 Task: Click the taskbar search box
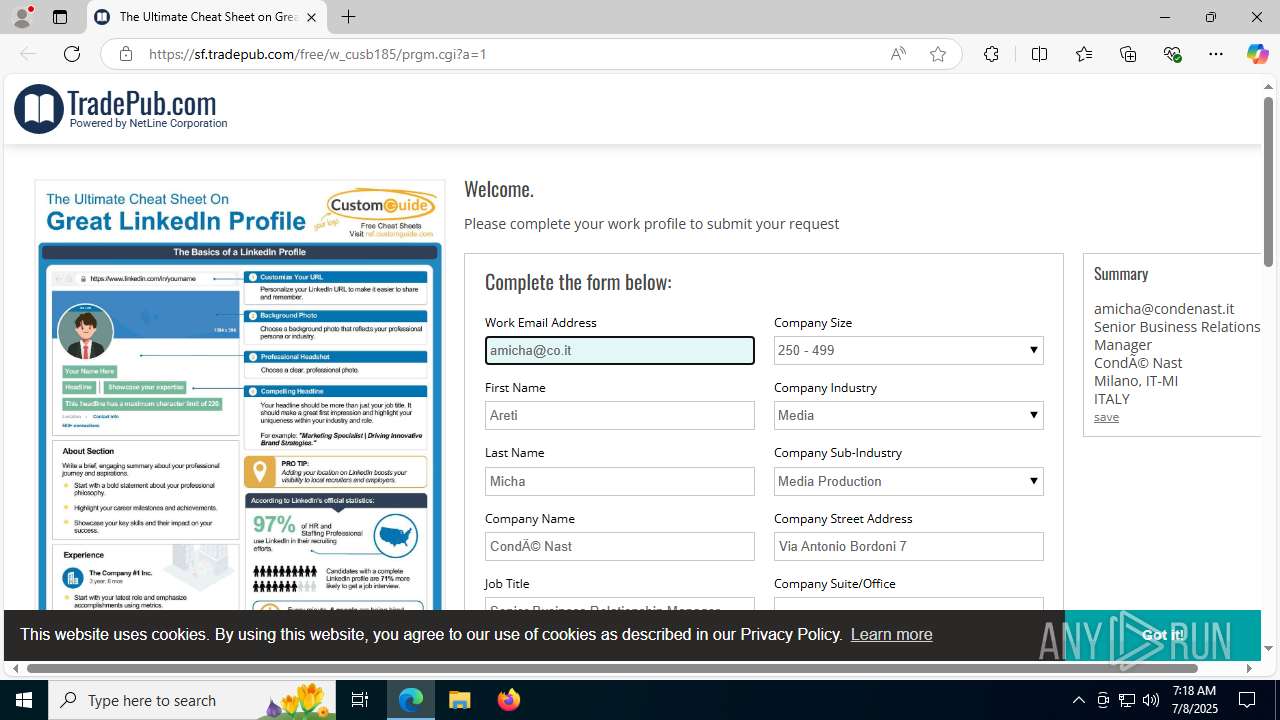(x=193, y=700)
